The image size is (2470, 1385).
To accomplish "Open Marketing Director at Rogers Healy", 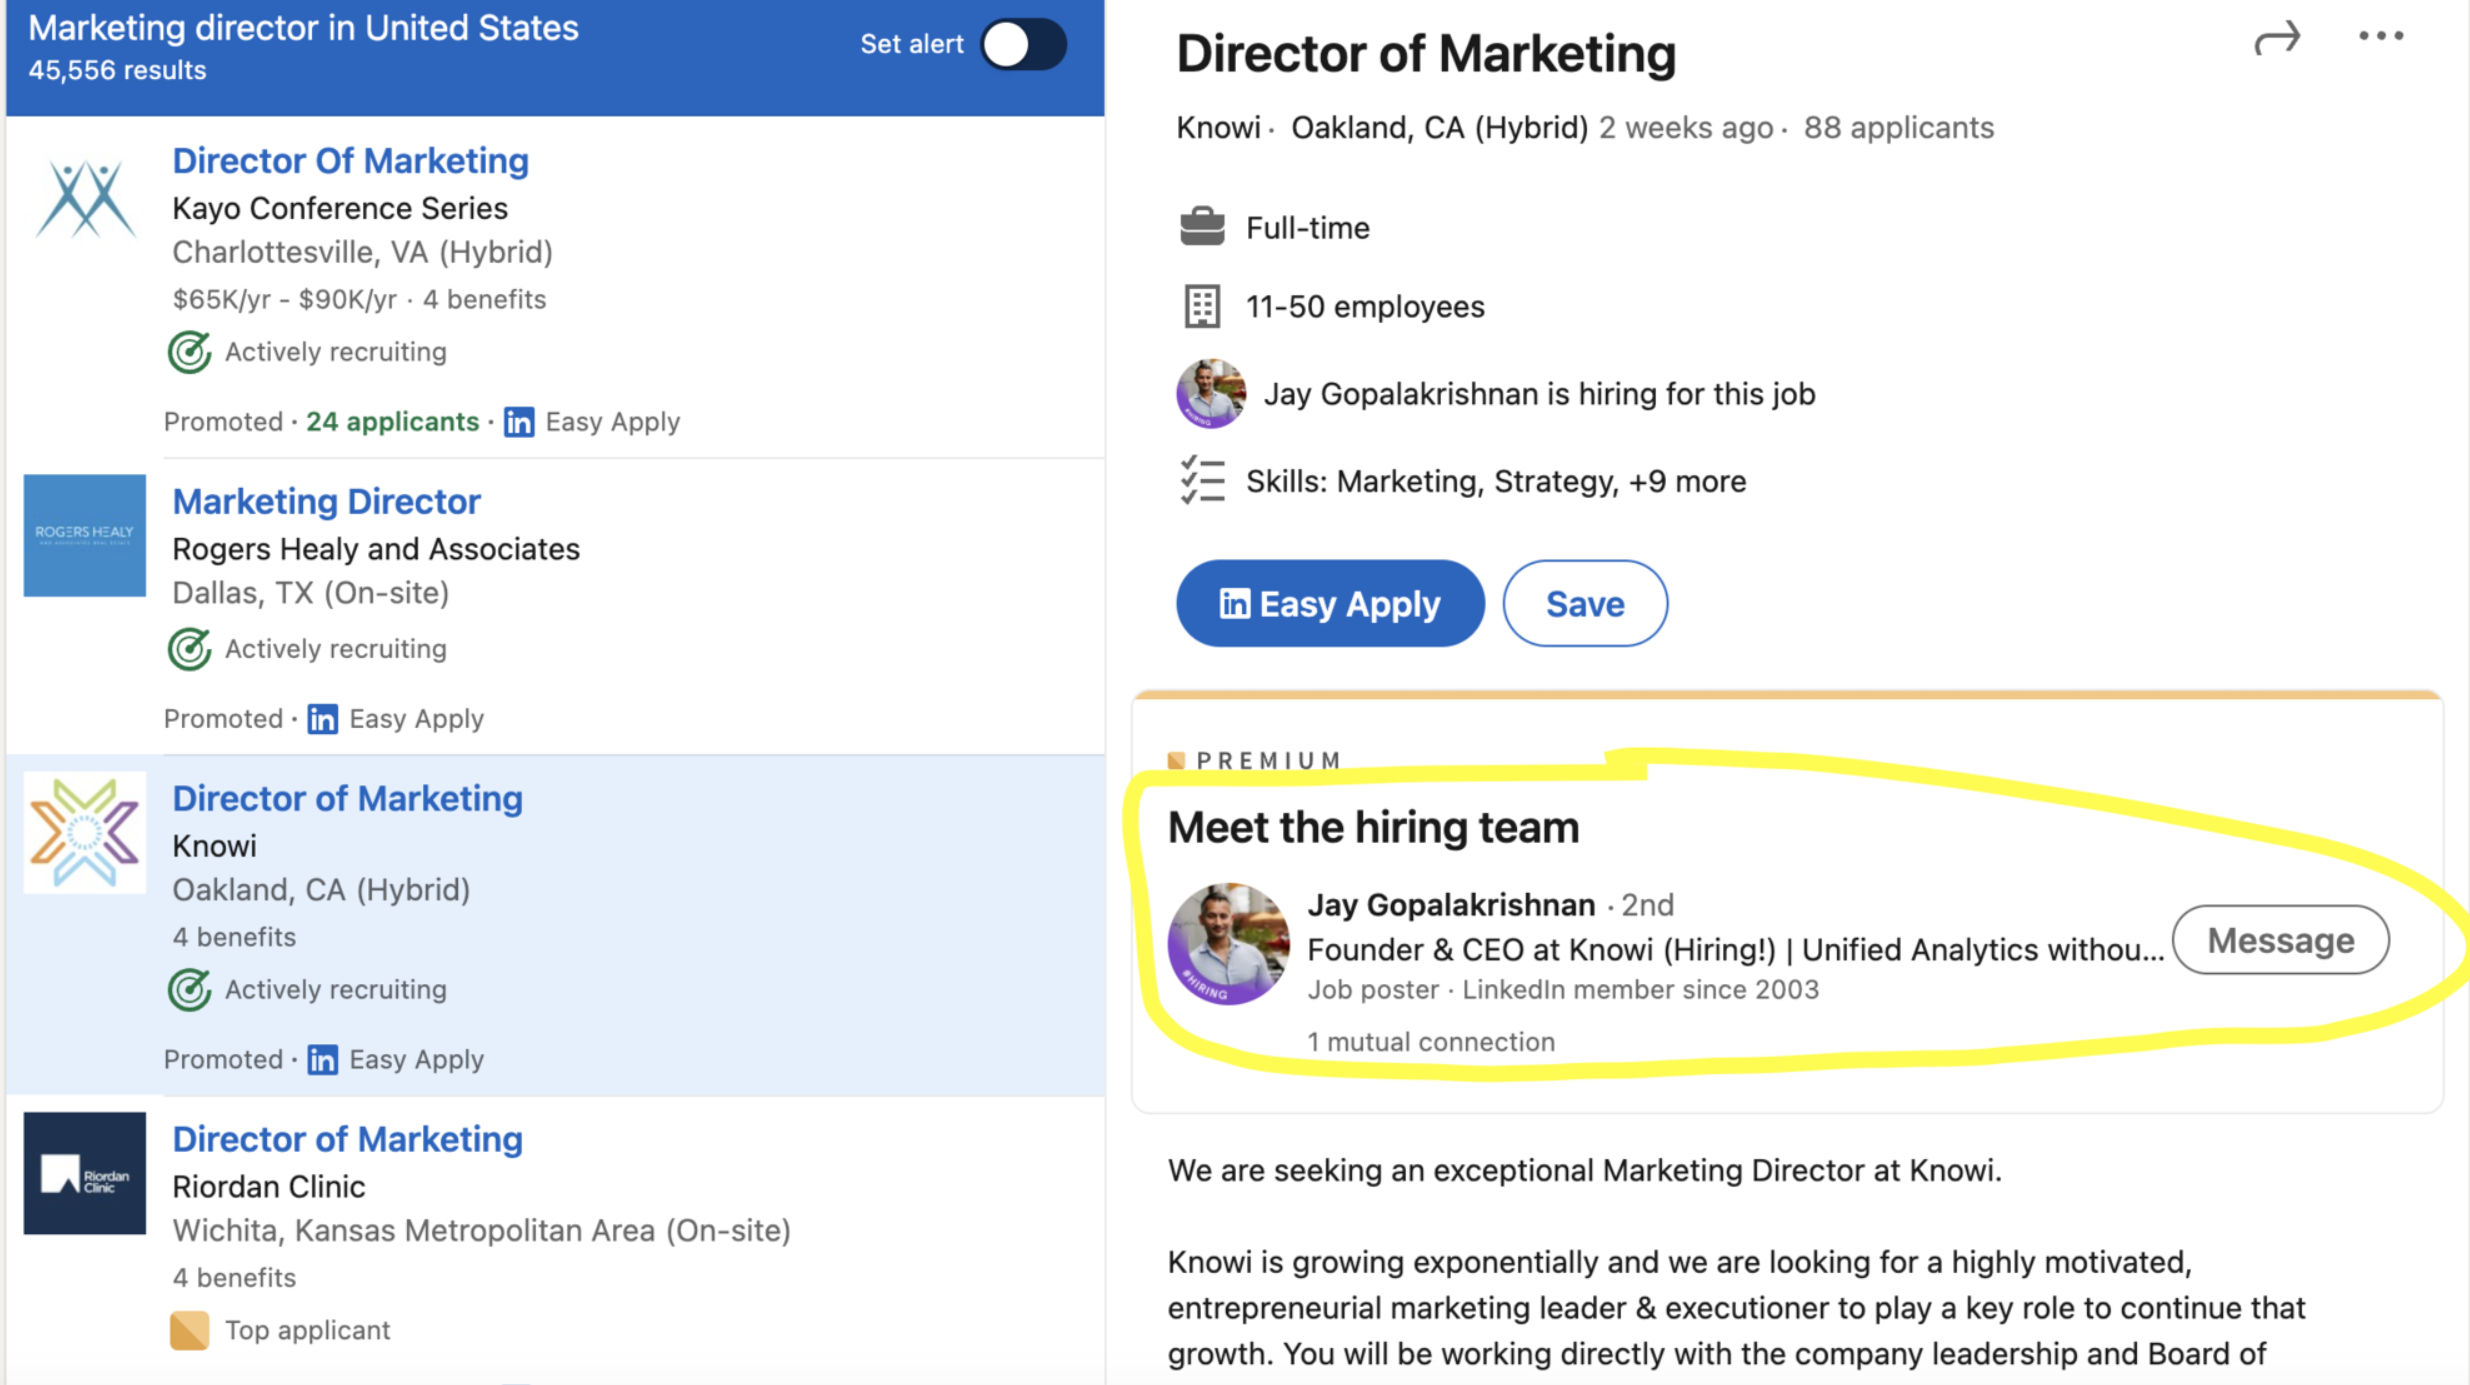I will (x=326, y=501).
